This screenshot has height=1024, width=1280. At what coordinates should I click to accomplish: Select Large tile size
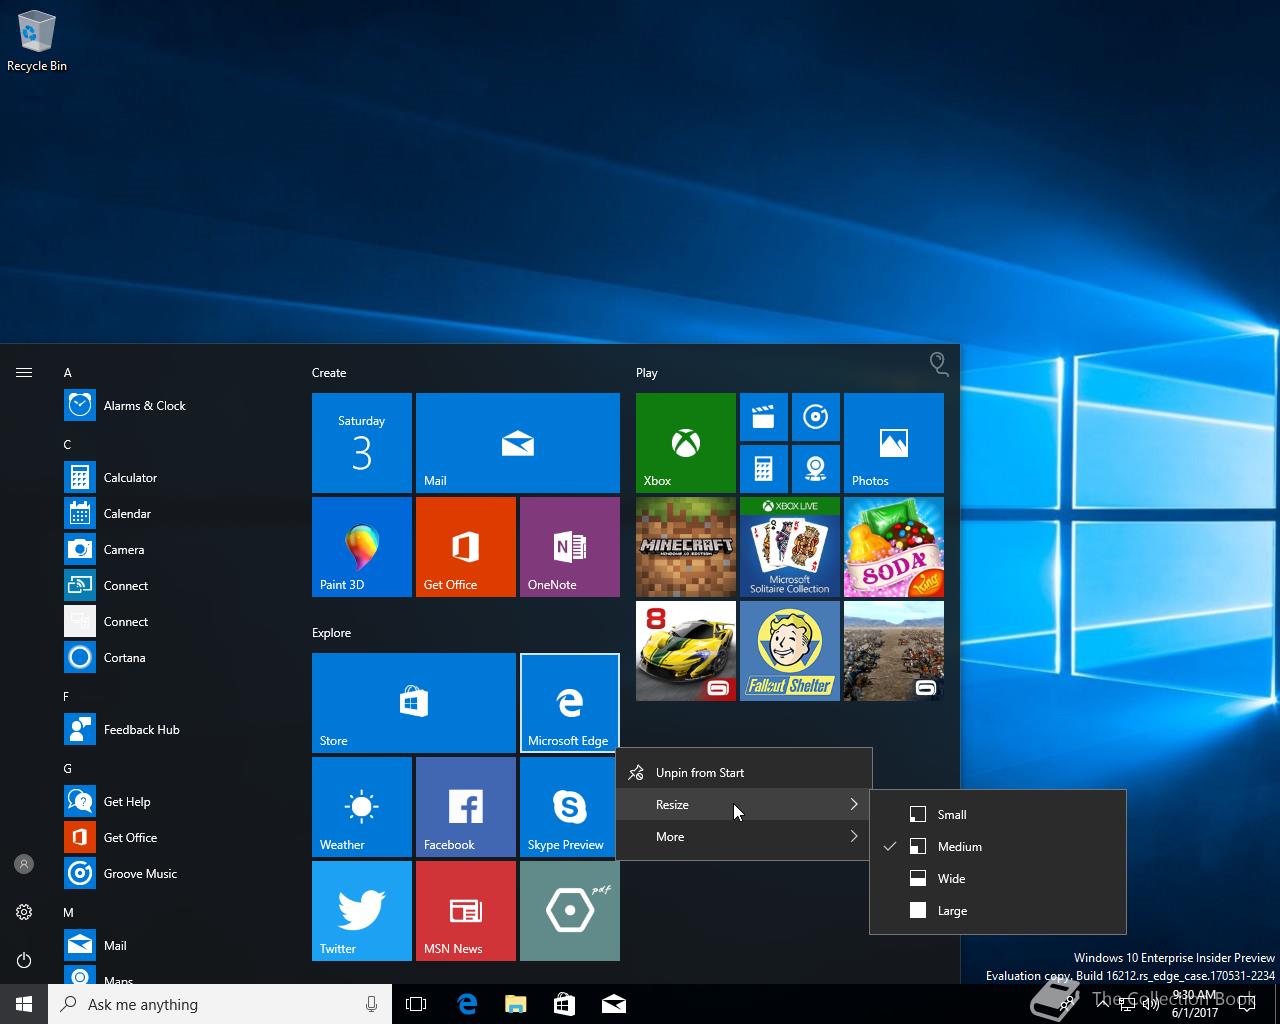(x=998, y=911)
